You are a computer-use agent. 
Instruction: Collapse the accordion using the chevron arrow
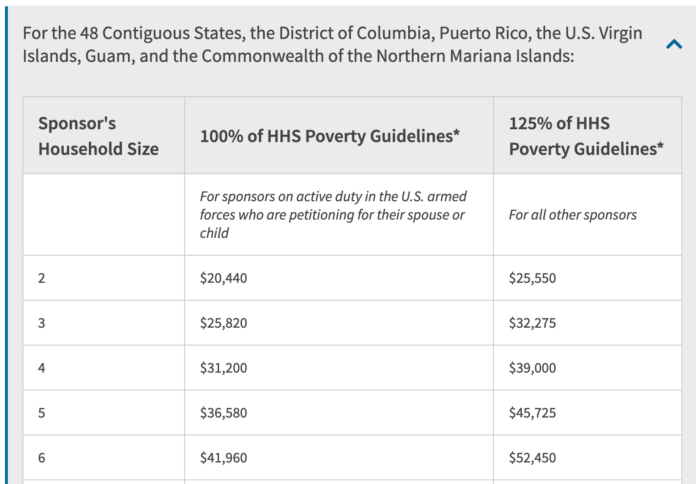point(673,44)
